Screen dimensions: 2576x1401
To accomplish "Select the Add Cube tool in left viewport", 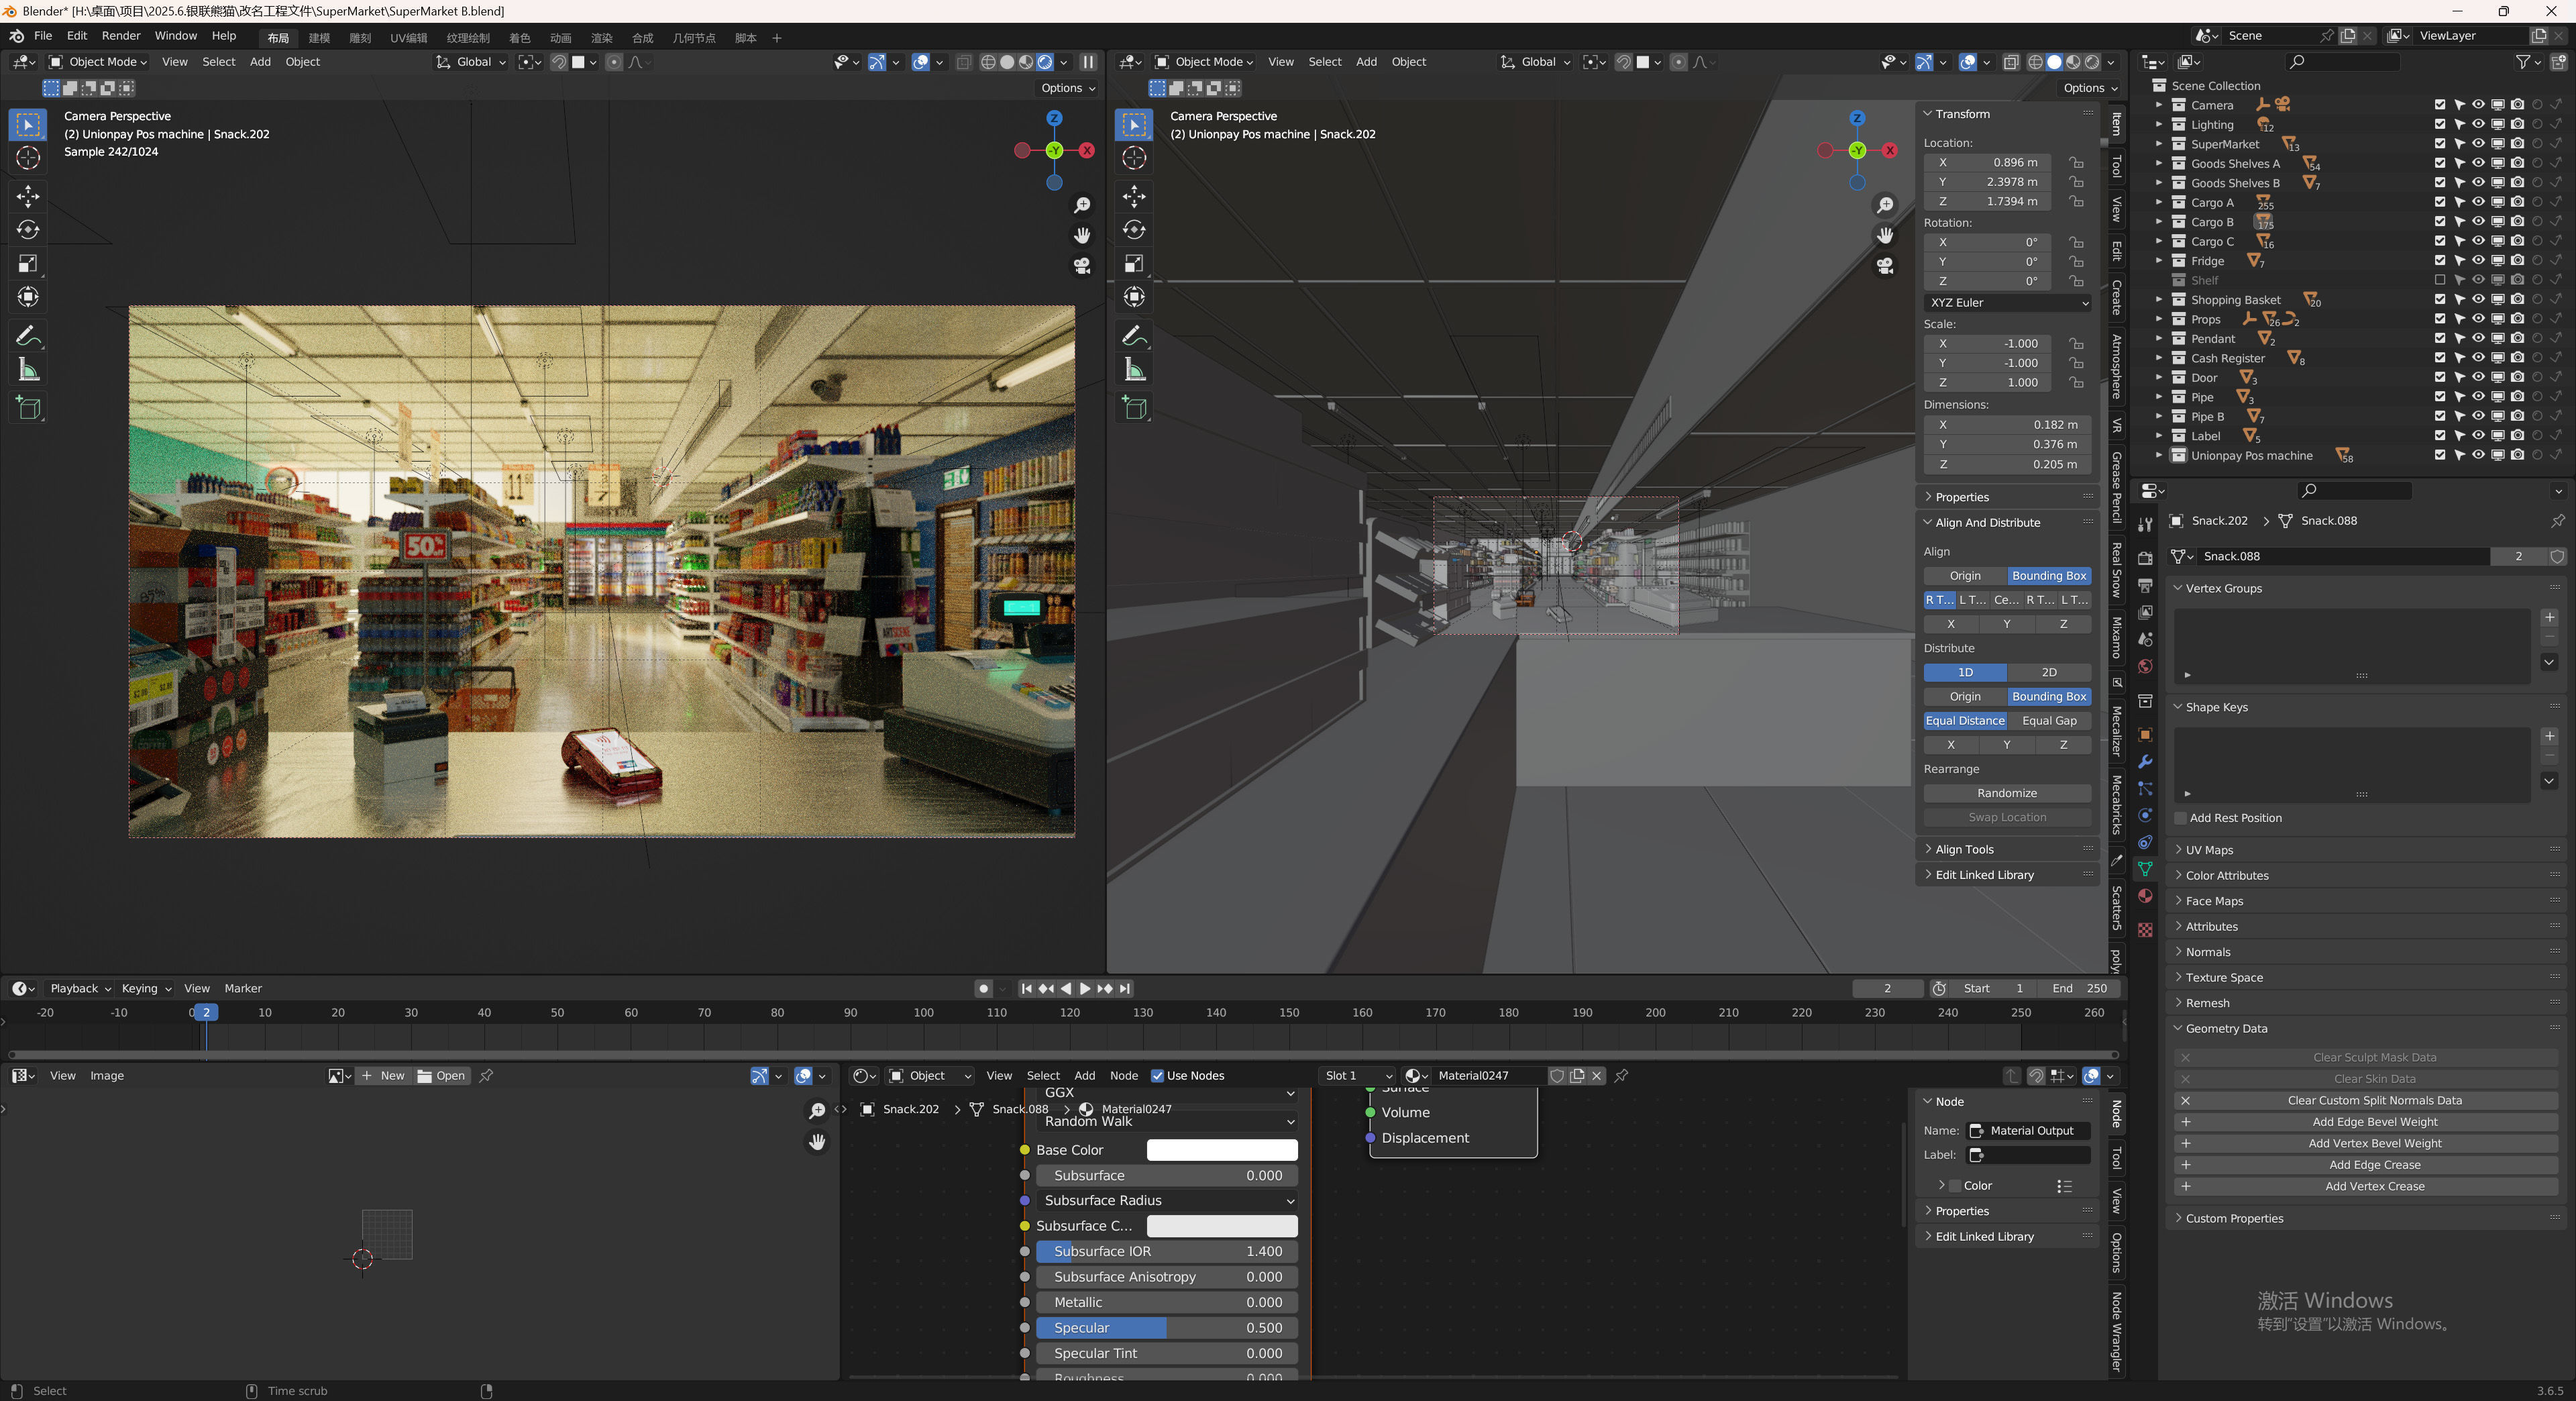I will click(x=28, y=408).
